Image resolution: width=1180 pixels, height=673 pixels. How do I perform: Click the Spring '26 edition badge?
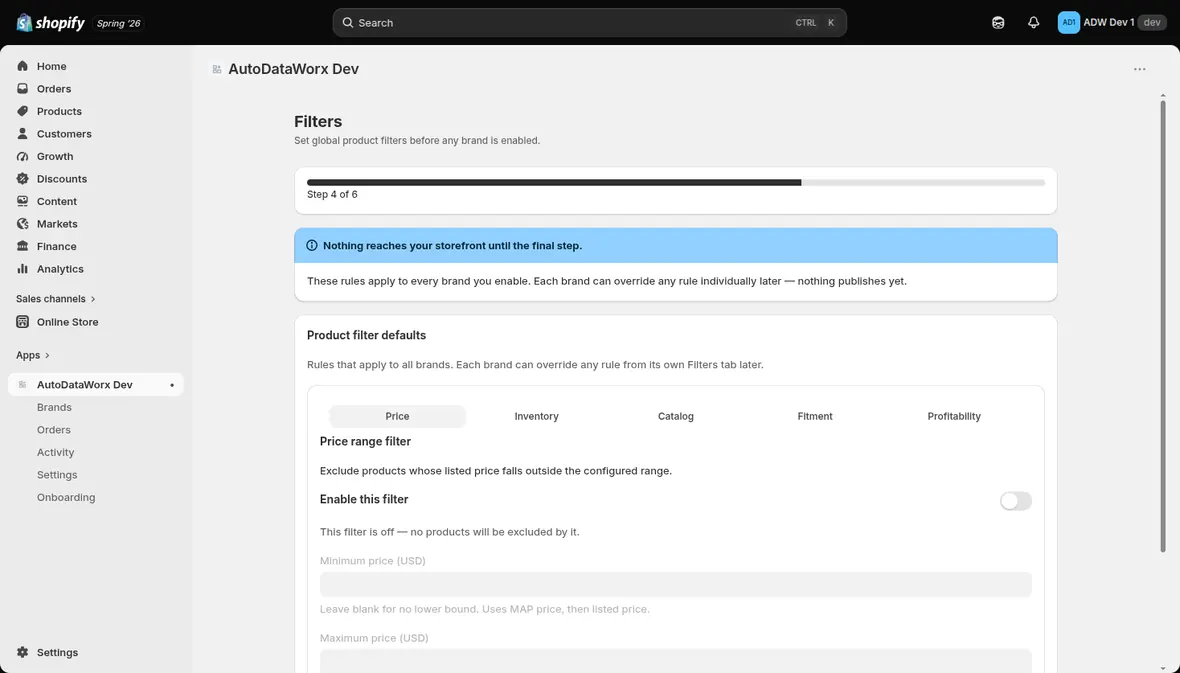tap(118, 23)
